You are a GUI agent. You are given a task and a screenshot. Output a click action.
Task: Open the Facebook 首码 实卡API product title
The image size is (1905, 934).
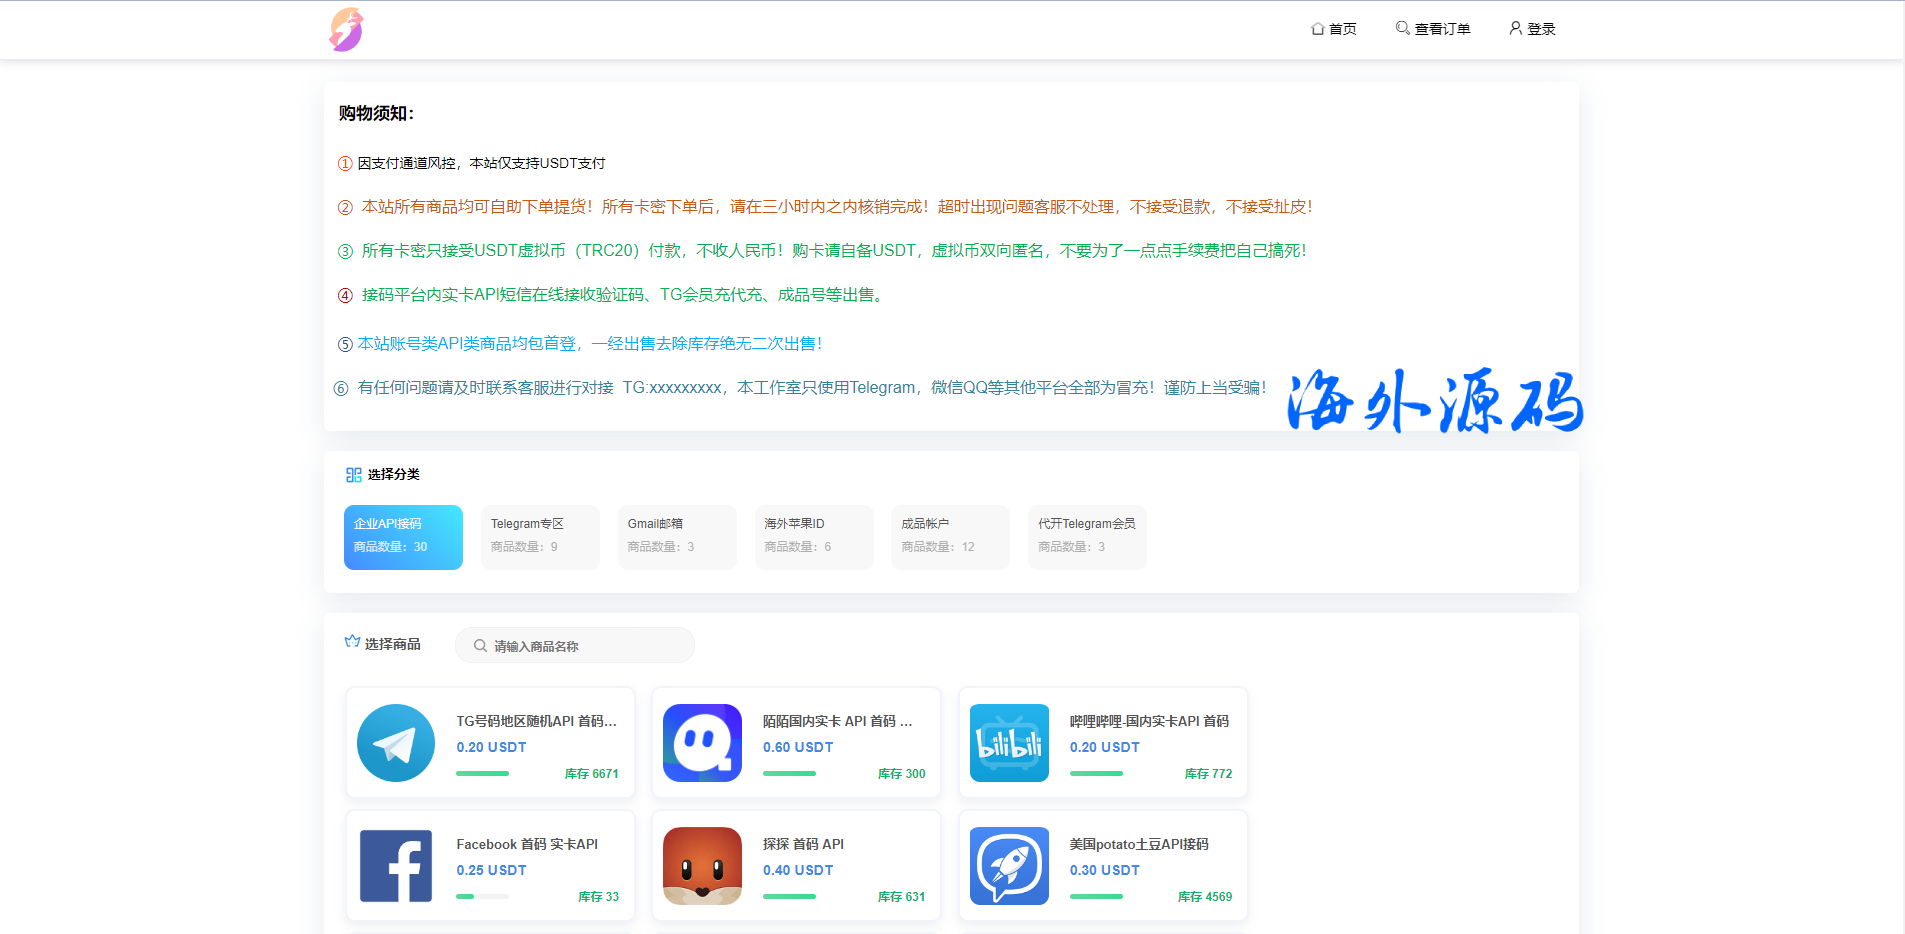(527, 844)
